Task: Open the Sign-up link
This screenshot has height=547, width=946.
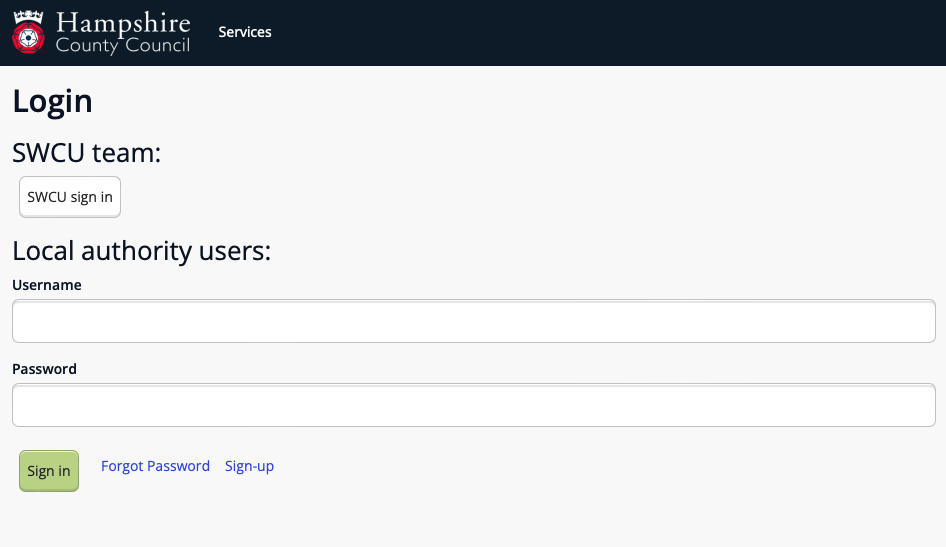Action: (x=249, y=466)
